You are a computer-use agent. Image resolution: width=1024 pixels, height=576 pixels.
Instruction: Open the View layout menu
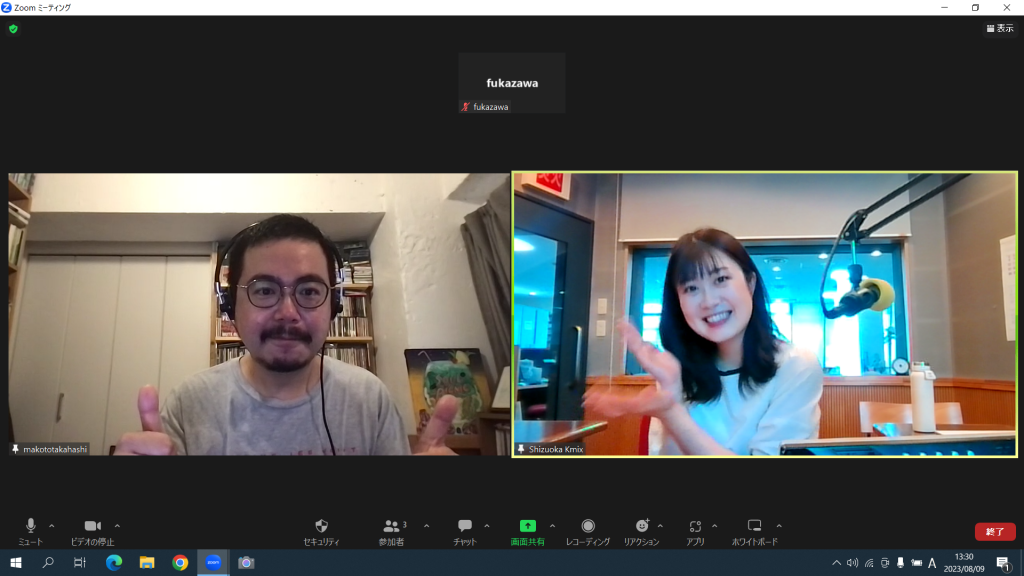tap(999, 28)
